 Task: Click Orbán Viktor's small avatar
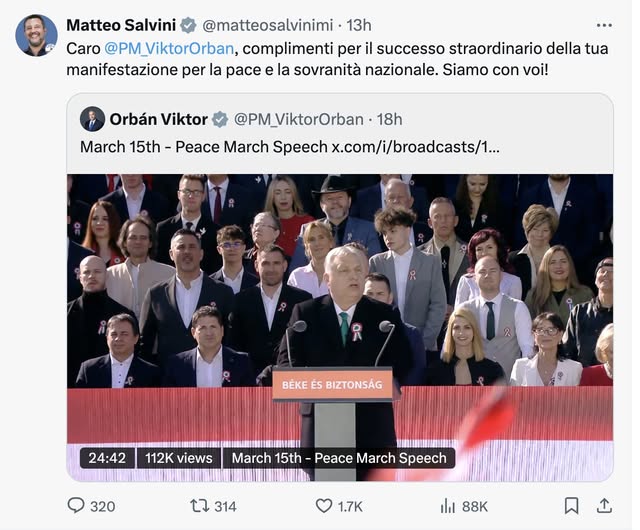pos(93,119)
